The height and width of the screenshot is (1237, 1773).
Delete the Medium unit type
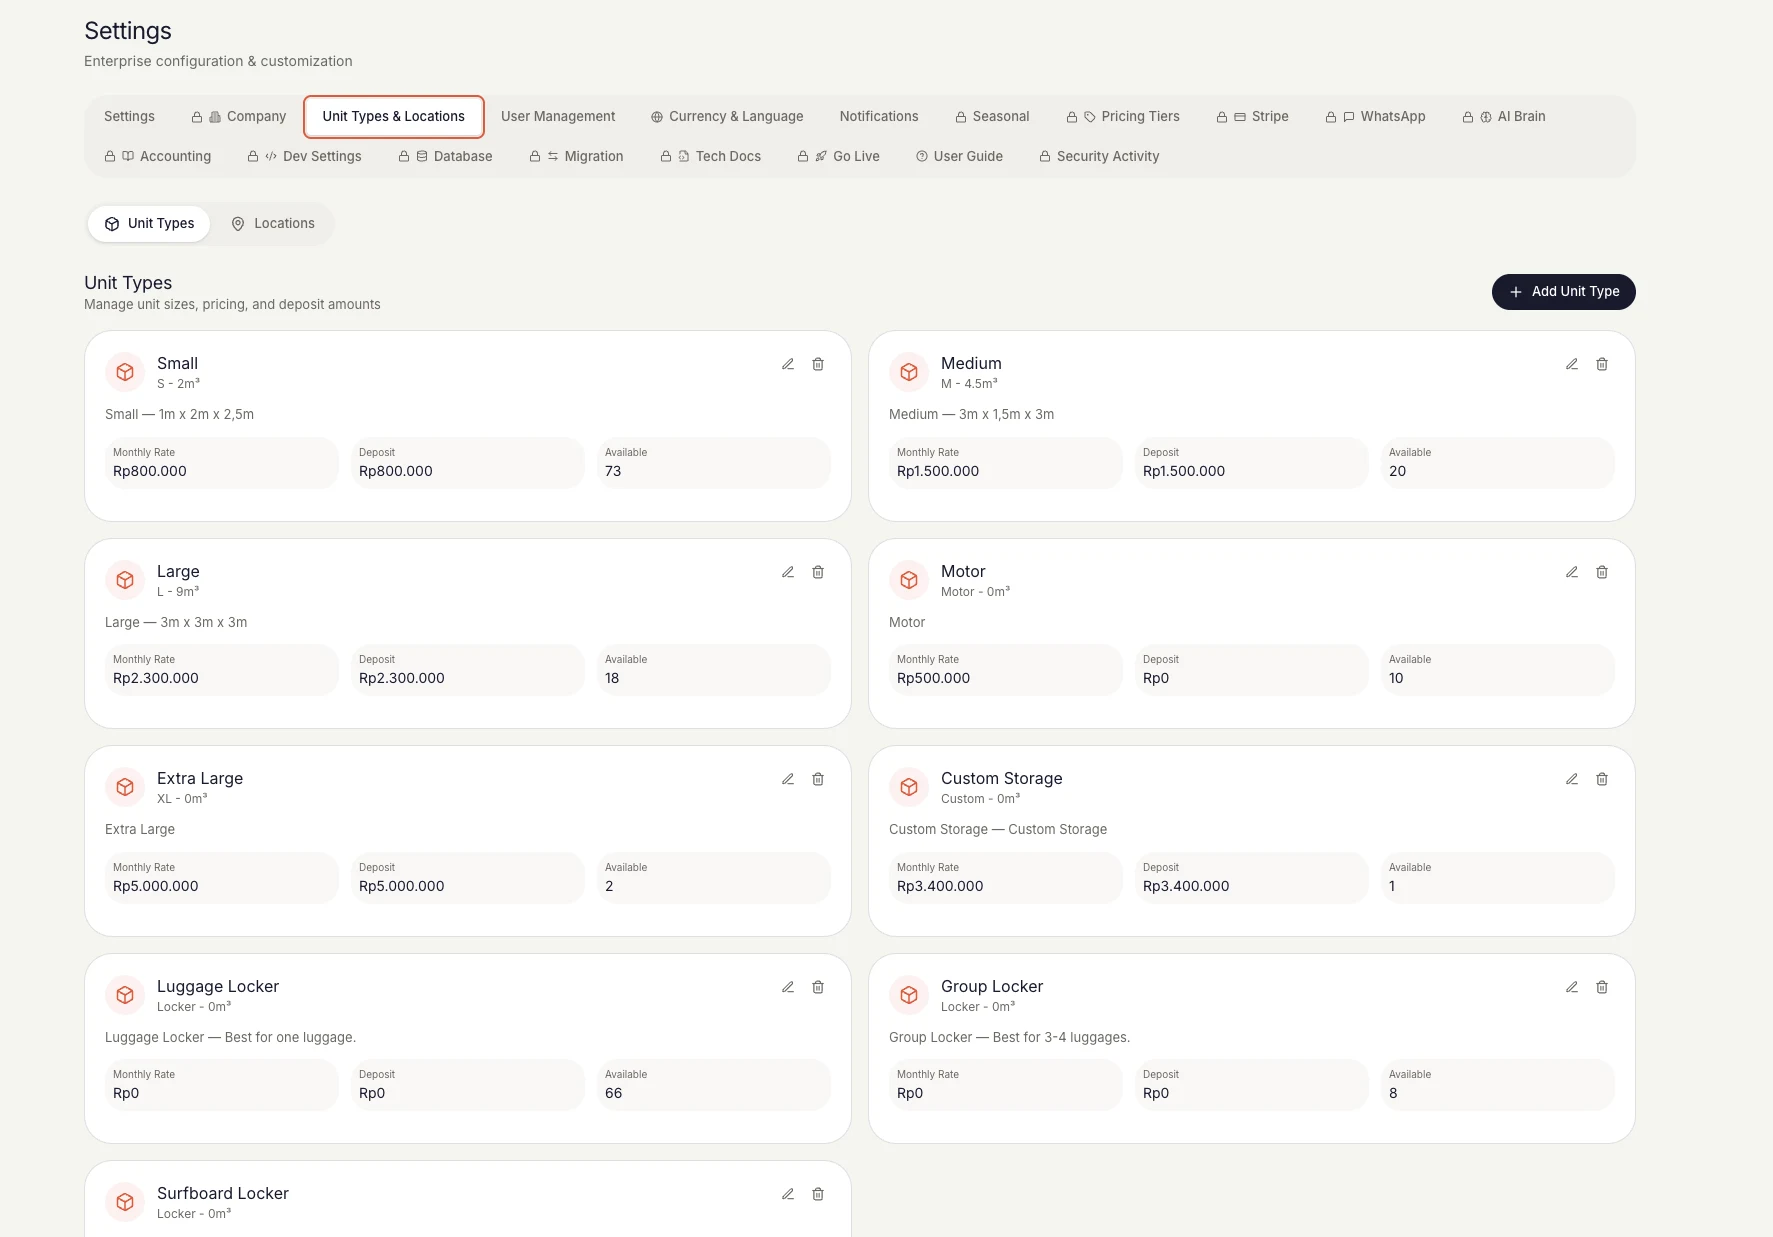pos(1602,364)
